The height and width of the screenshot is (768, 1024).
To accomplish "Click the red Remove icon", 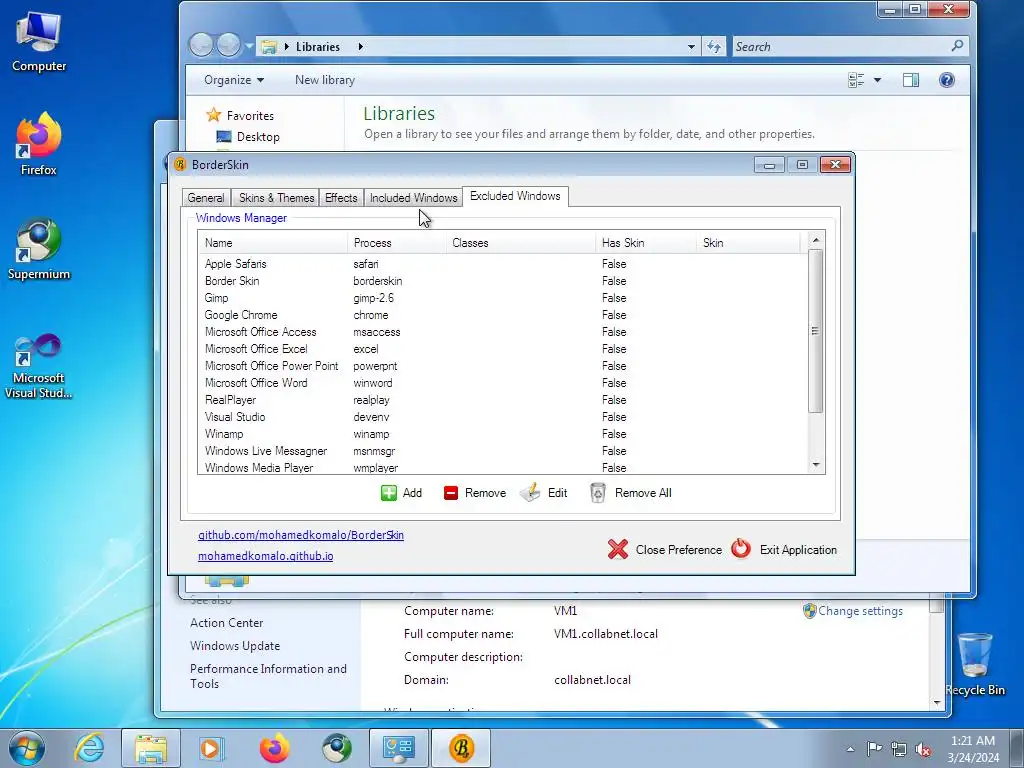I will pos(451,493).
